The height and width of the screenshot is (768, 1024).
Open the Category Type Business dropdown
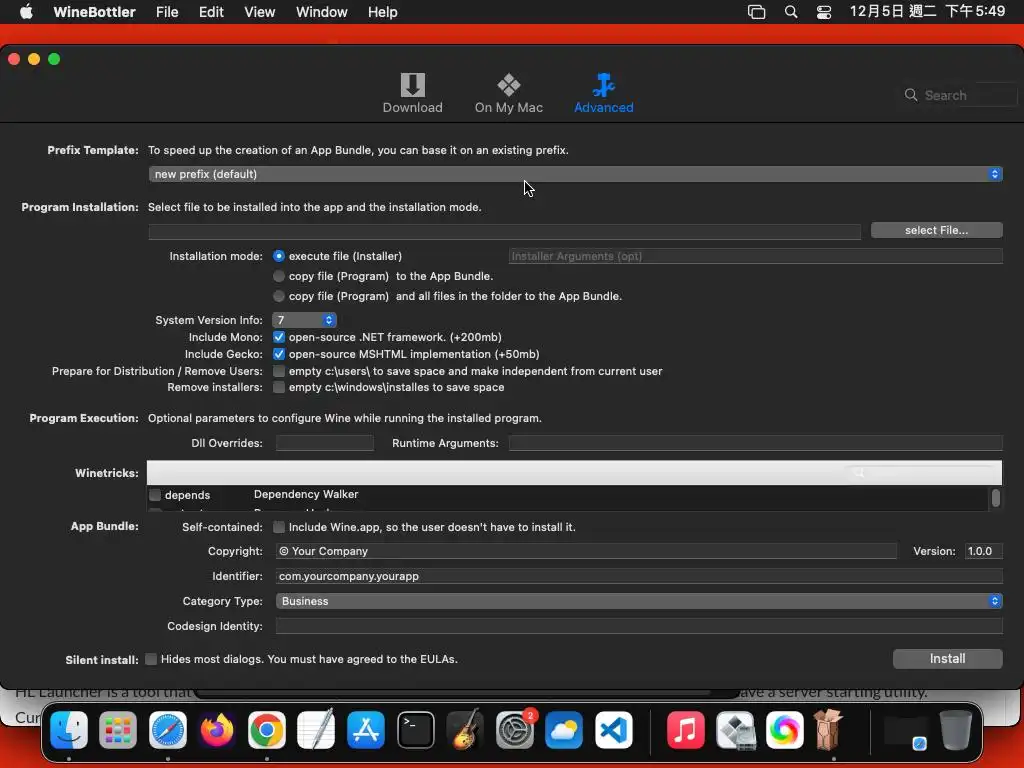click(x=639, y=601)
